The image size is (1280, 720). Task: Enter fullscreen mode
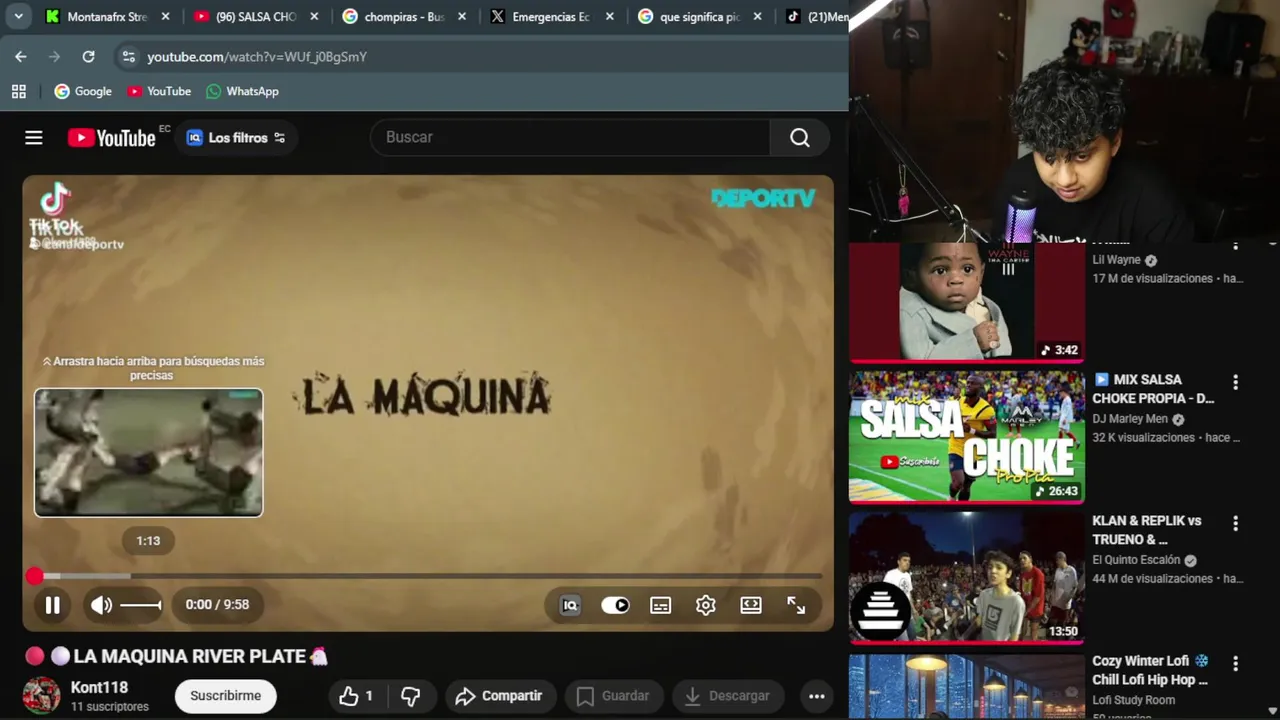click(796, 605)
